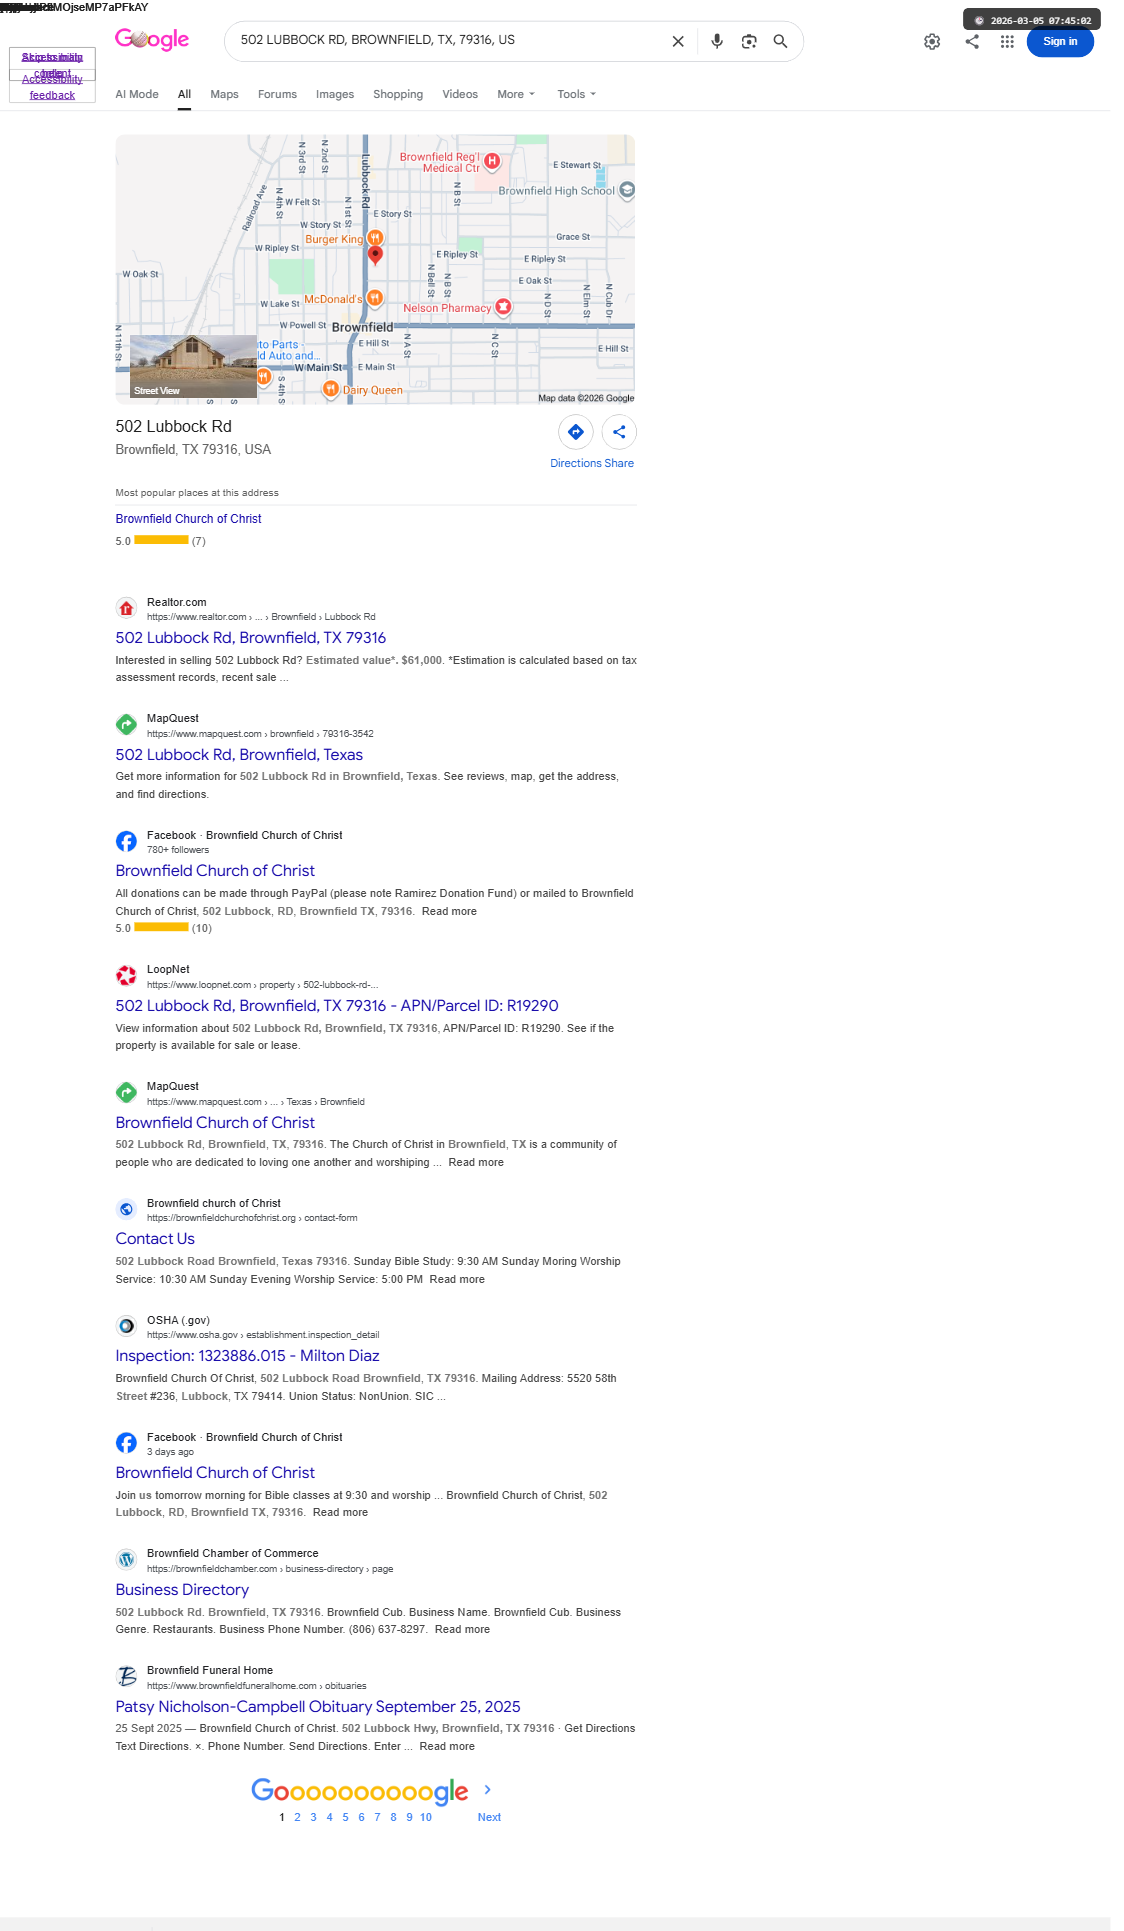Image resolution: width=1124 pixels, height=1931 pixels.
Task: Click the magnifier search icon
Action: pyautogui.click(x=780, y=41)
